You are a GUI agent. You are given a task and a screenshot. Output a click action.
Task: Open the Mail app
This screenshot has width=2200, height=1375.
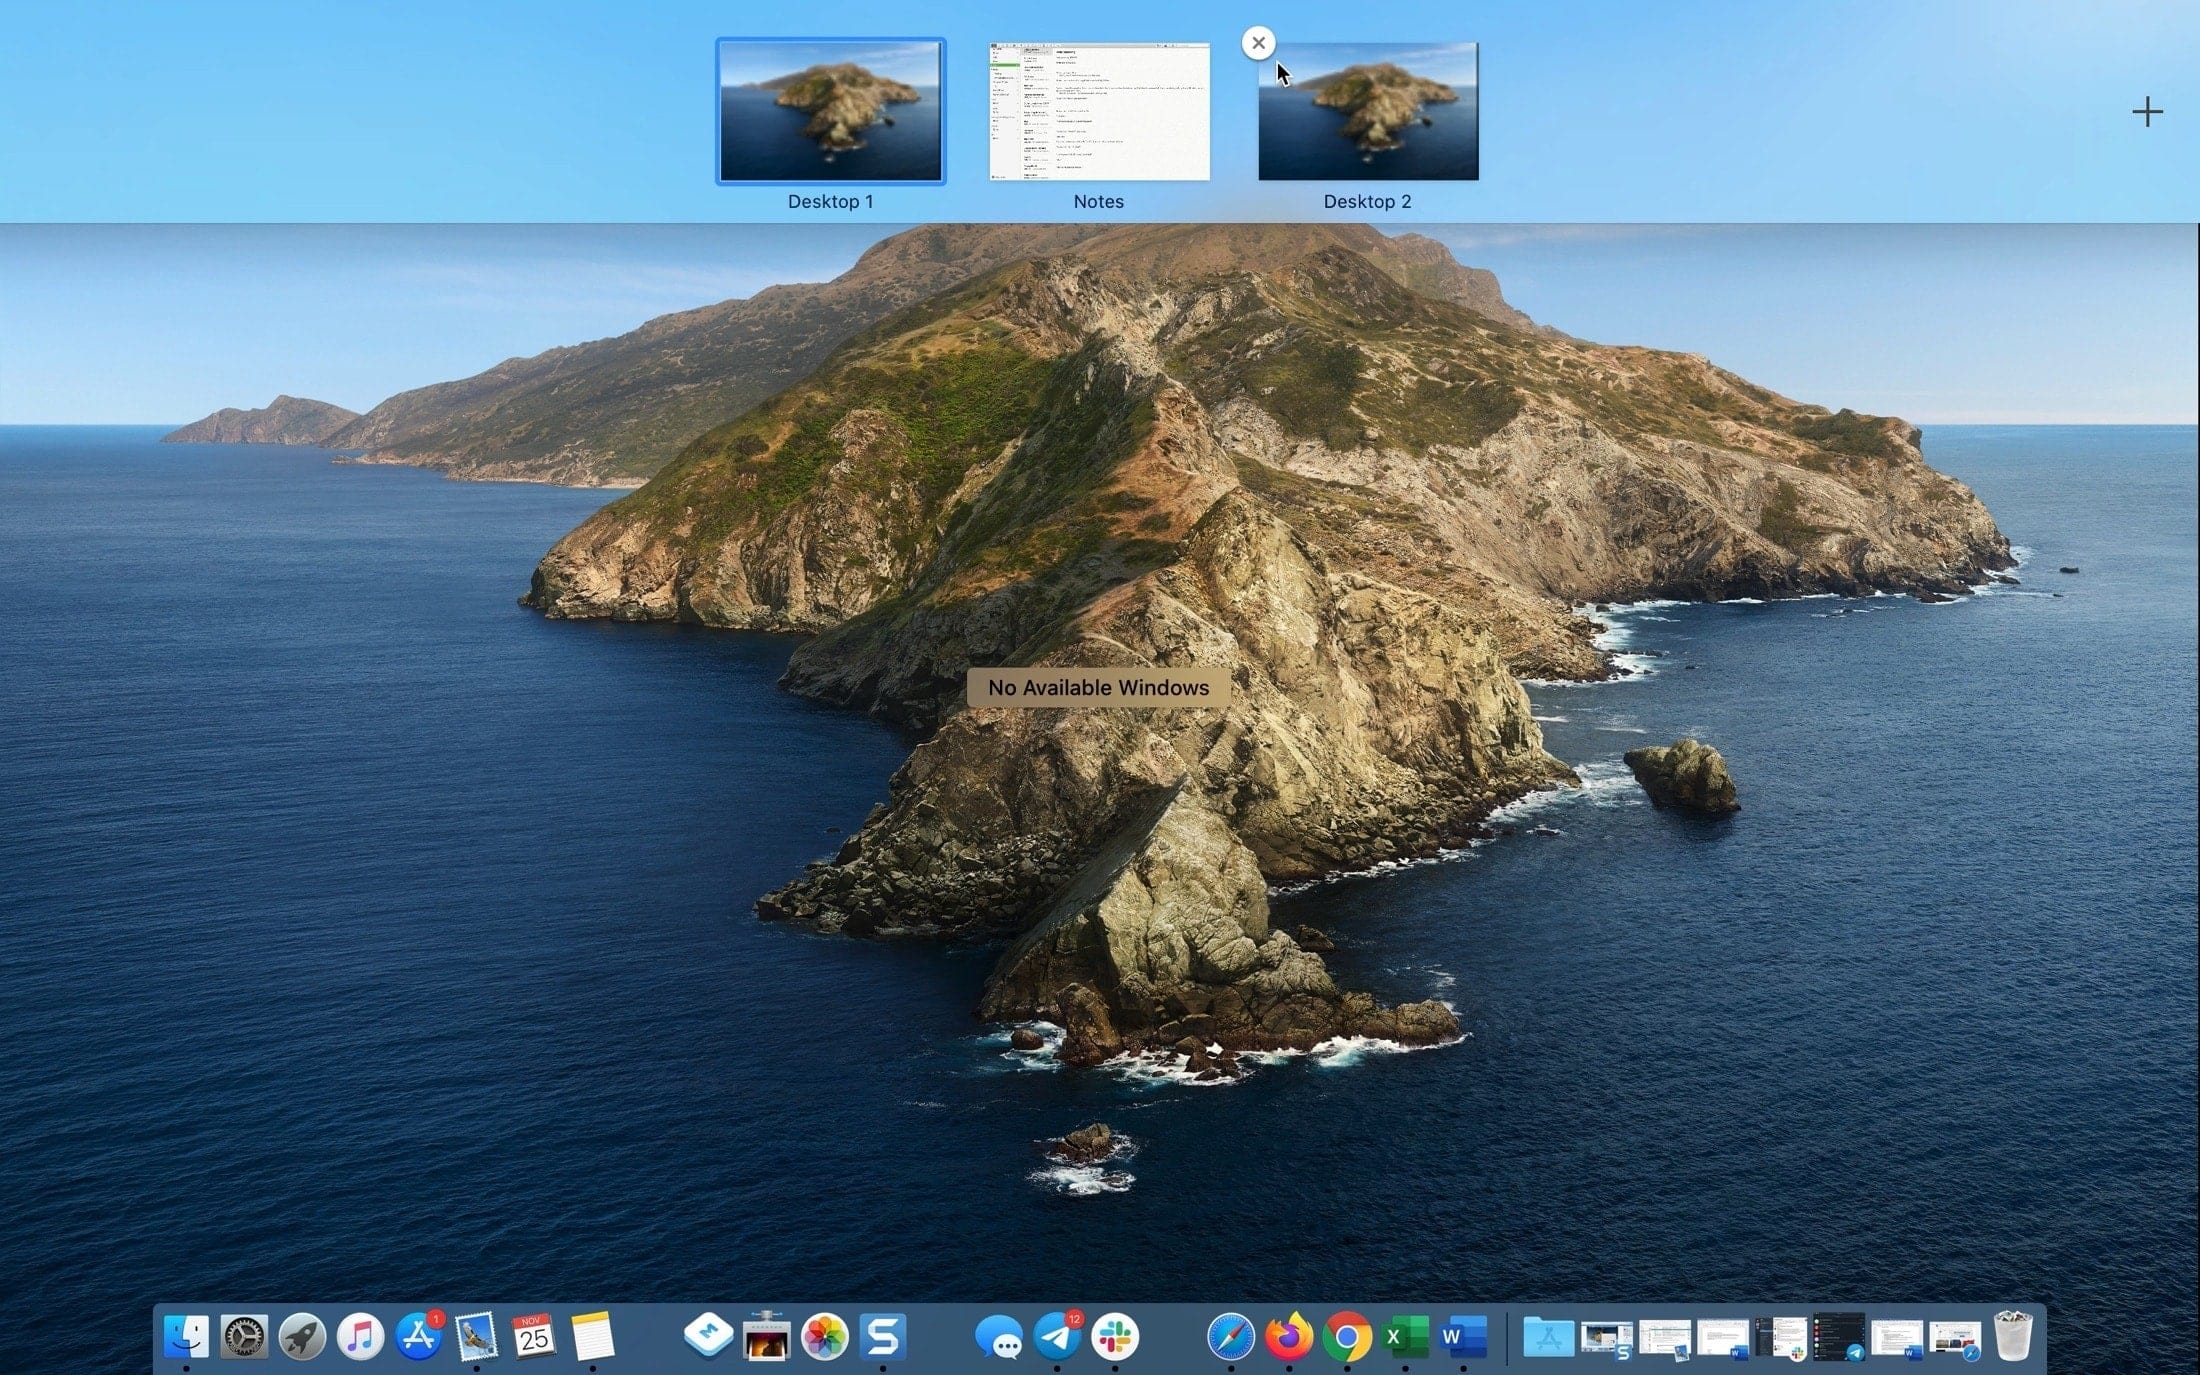coord(478,1337)
